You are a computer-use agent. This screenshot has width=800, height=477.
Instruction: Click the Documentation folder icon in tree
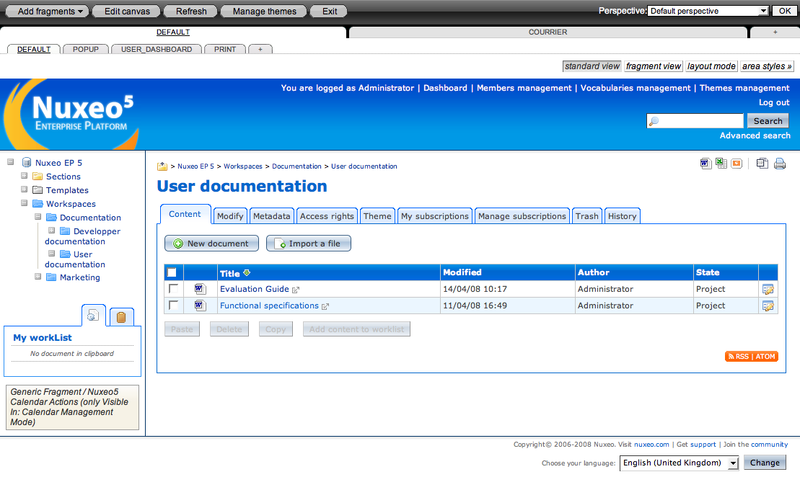coord(51,217)
